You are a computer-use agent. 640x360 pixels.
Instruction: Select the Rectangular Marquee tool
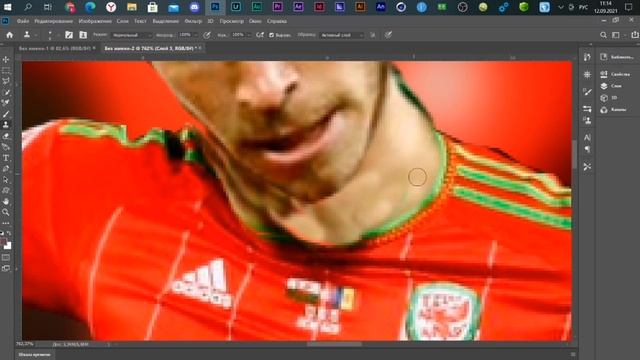pyautogui.click(x=6, y=70)
